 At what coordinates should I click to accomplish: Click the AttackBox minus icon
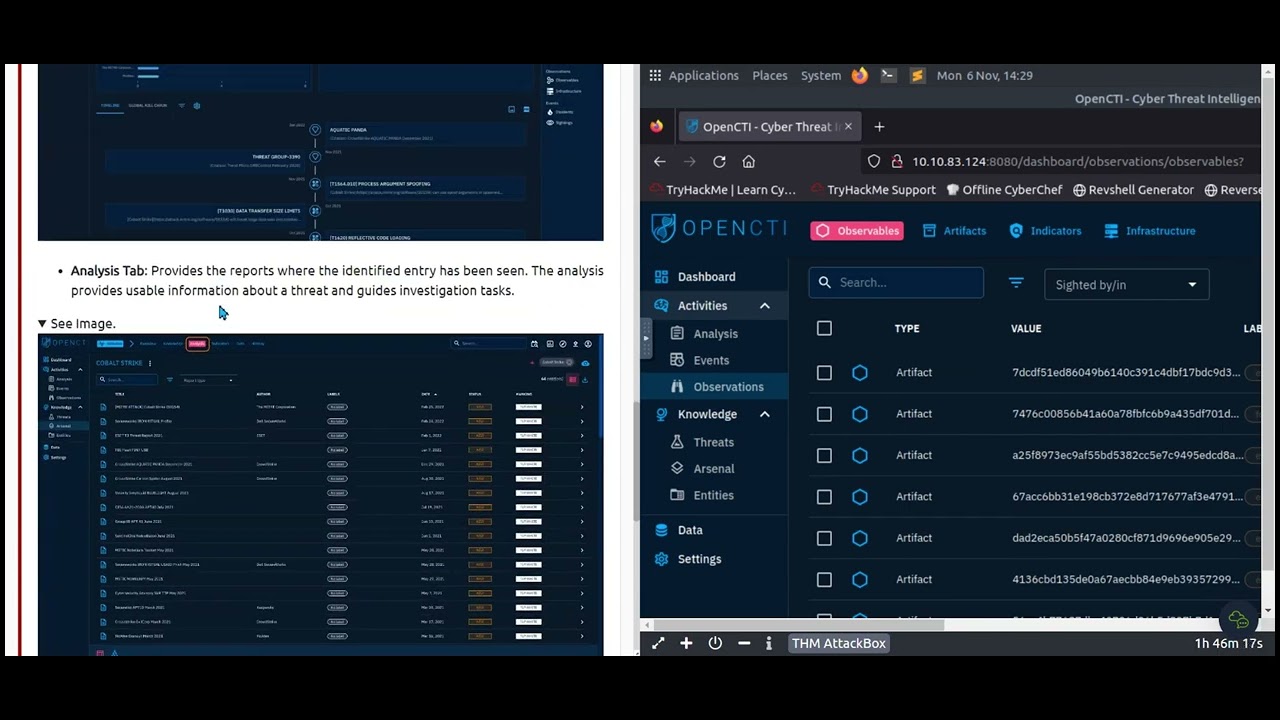[x=744, y=643]
